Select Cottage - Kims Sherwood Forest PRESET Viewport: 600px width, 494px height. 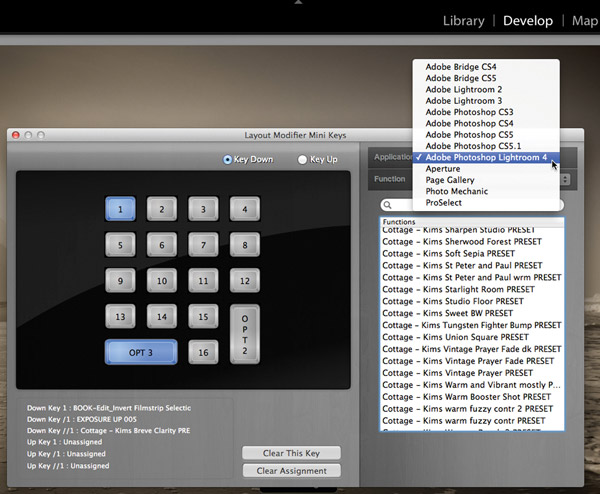point(472,241)
